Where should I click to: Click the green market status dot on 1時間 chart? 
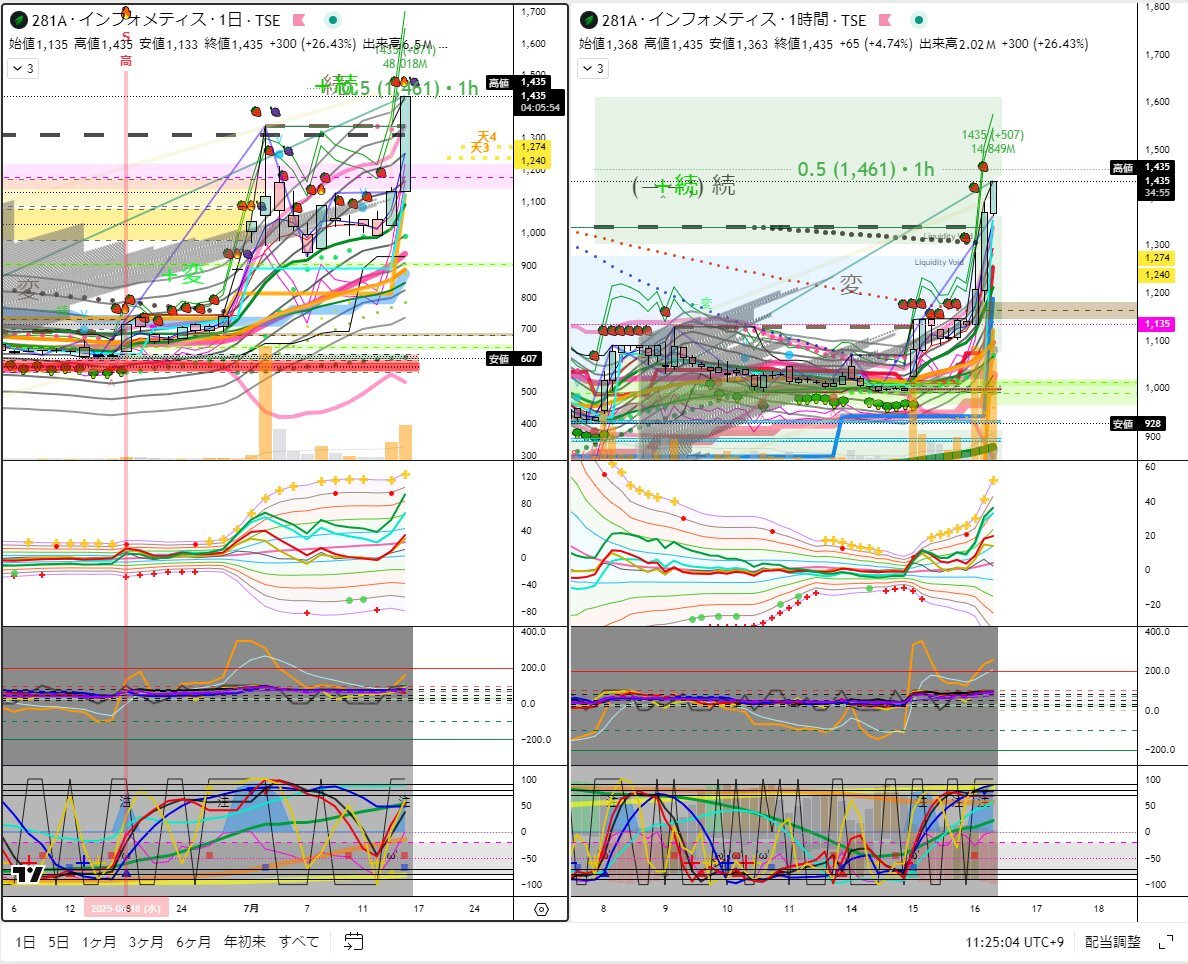[918, 20]
